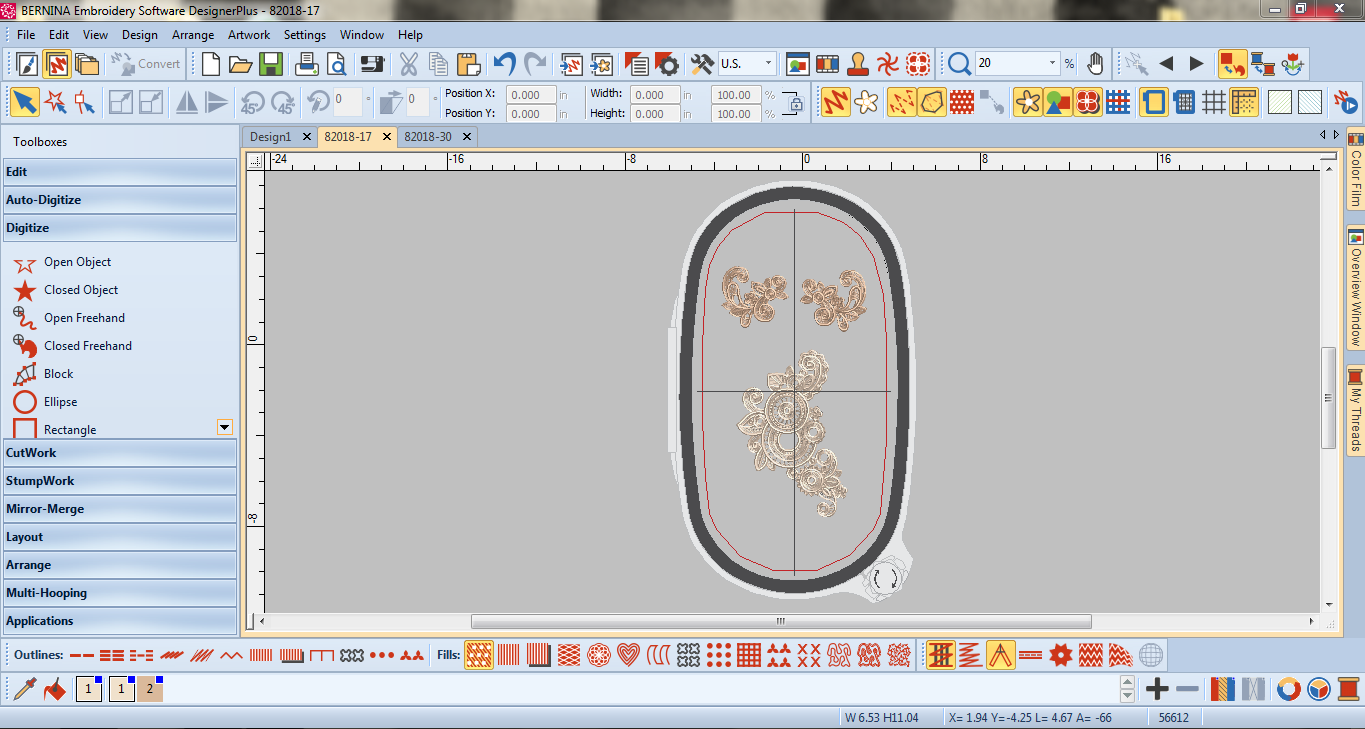This screenshot has width=1365, height=729.
Task: Toggle the Show Bitmap Artwork button
Action: click(1027, 102)
